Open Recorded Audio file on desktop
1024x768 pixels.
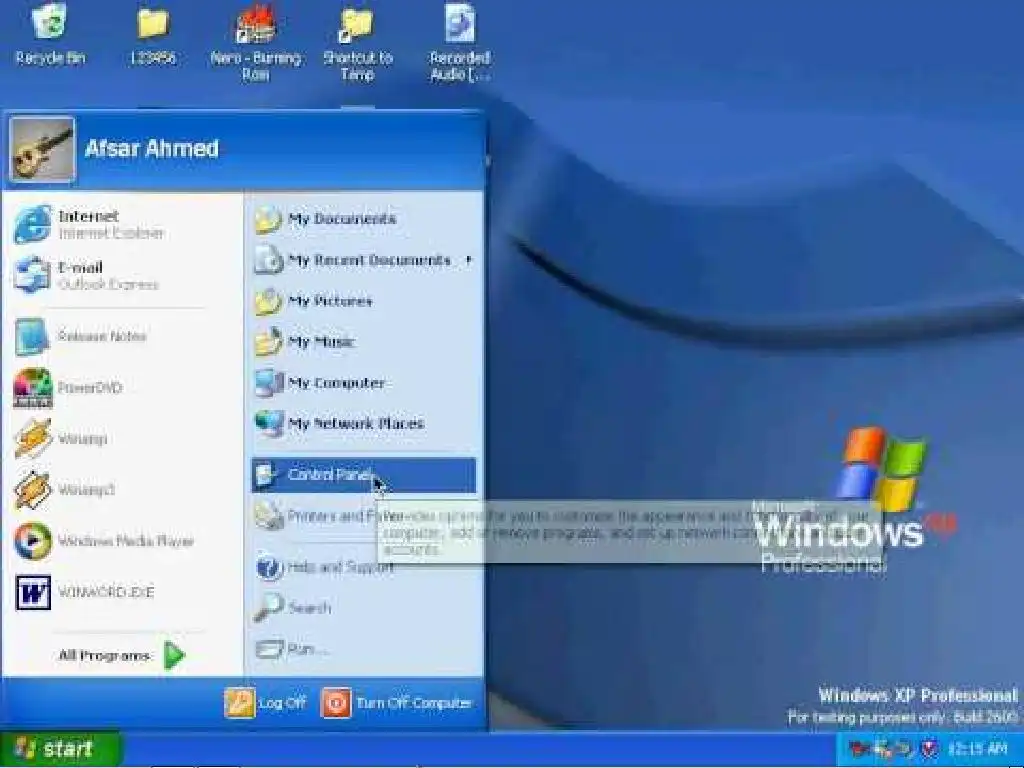click(x=460, y=42)
